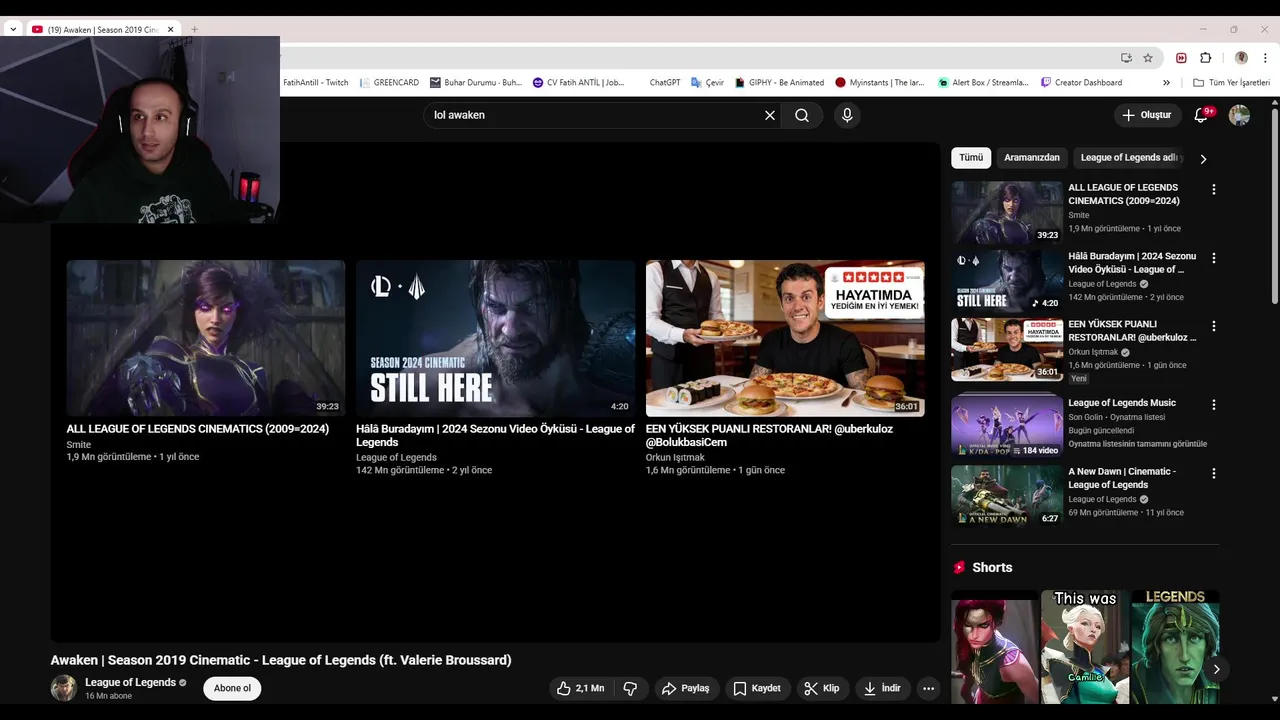The height and width of the screenshot is (720, 1280).
Task: Bookmark this page with the star icon
Action: (x=1148, y=58)
